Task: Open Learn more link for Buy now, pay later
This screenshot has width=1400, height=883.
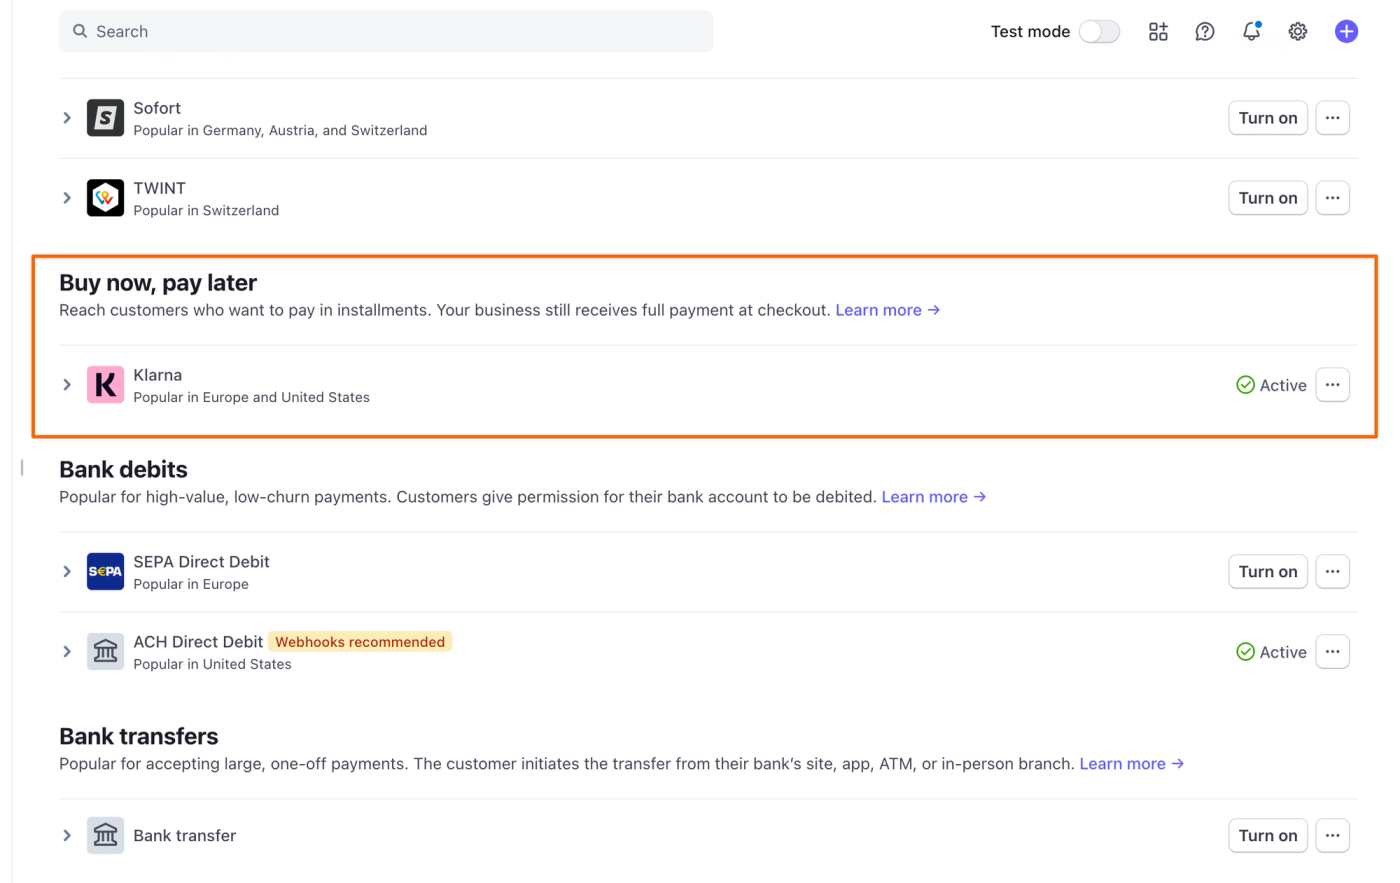Action: click(887, 310)
